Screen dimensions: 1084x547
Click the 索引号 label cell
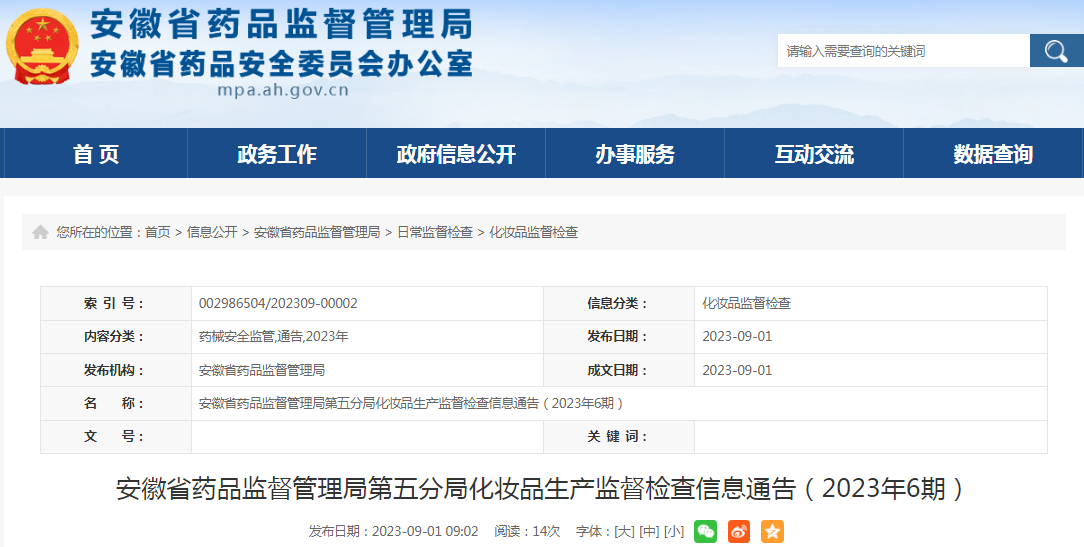point(116,304)
